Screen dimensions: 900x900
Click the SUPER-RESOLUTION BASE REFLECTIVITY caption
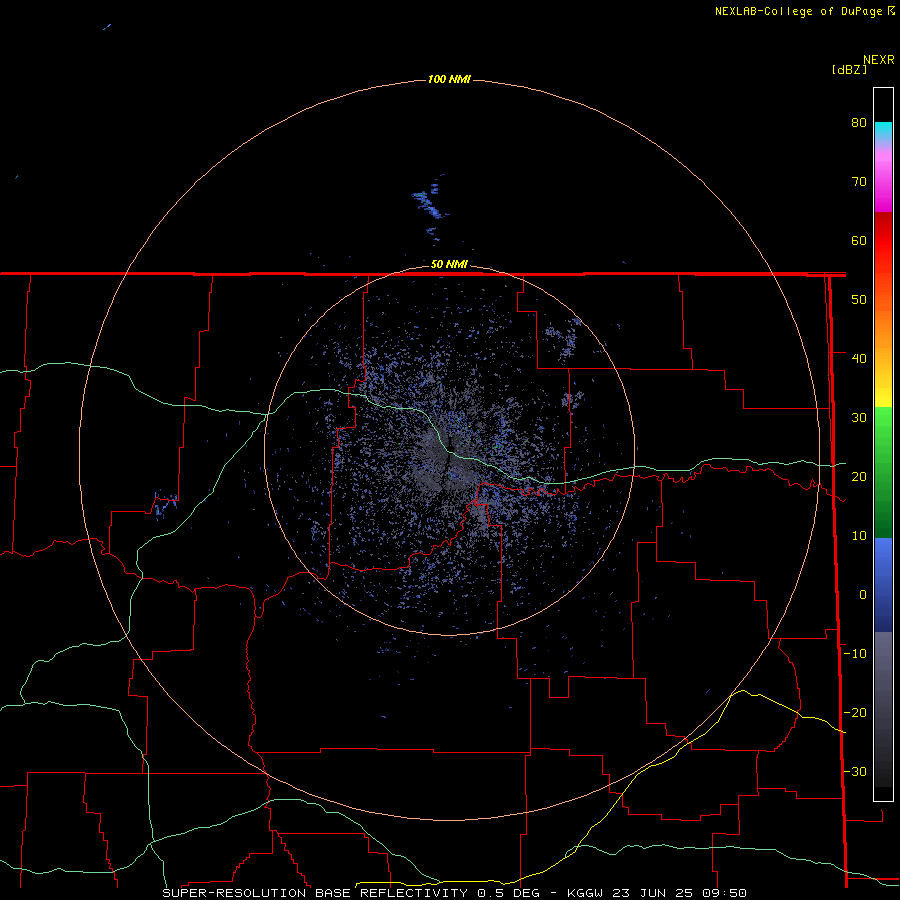(x=315, y=893)
